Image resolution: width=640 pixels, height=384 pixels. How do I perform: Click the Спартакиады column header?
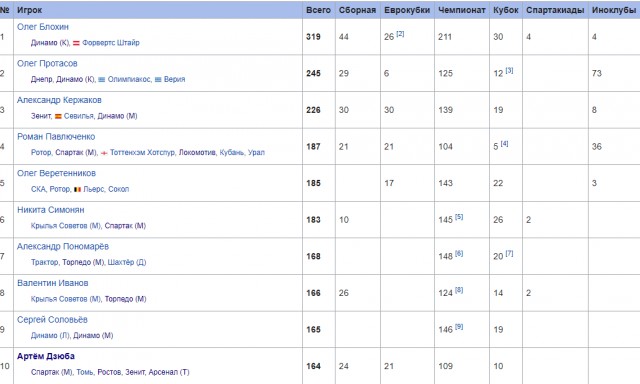555,10
